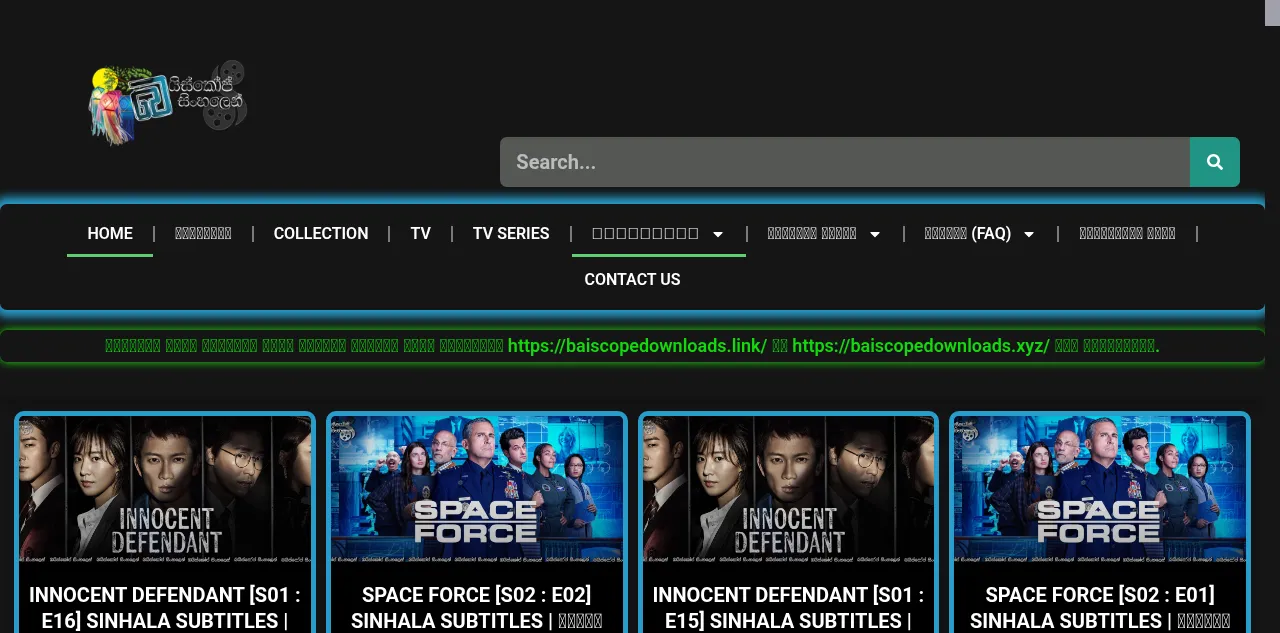Click the magnifier search button
This screenshot has width=1280, height=633.
pos(1215,162)
